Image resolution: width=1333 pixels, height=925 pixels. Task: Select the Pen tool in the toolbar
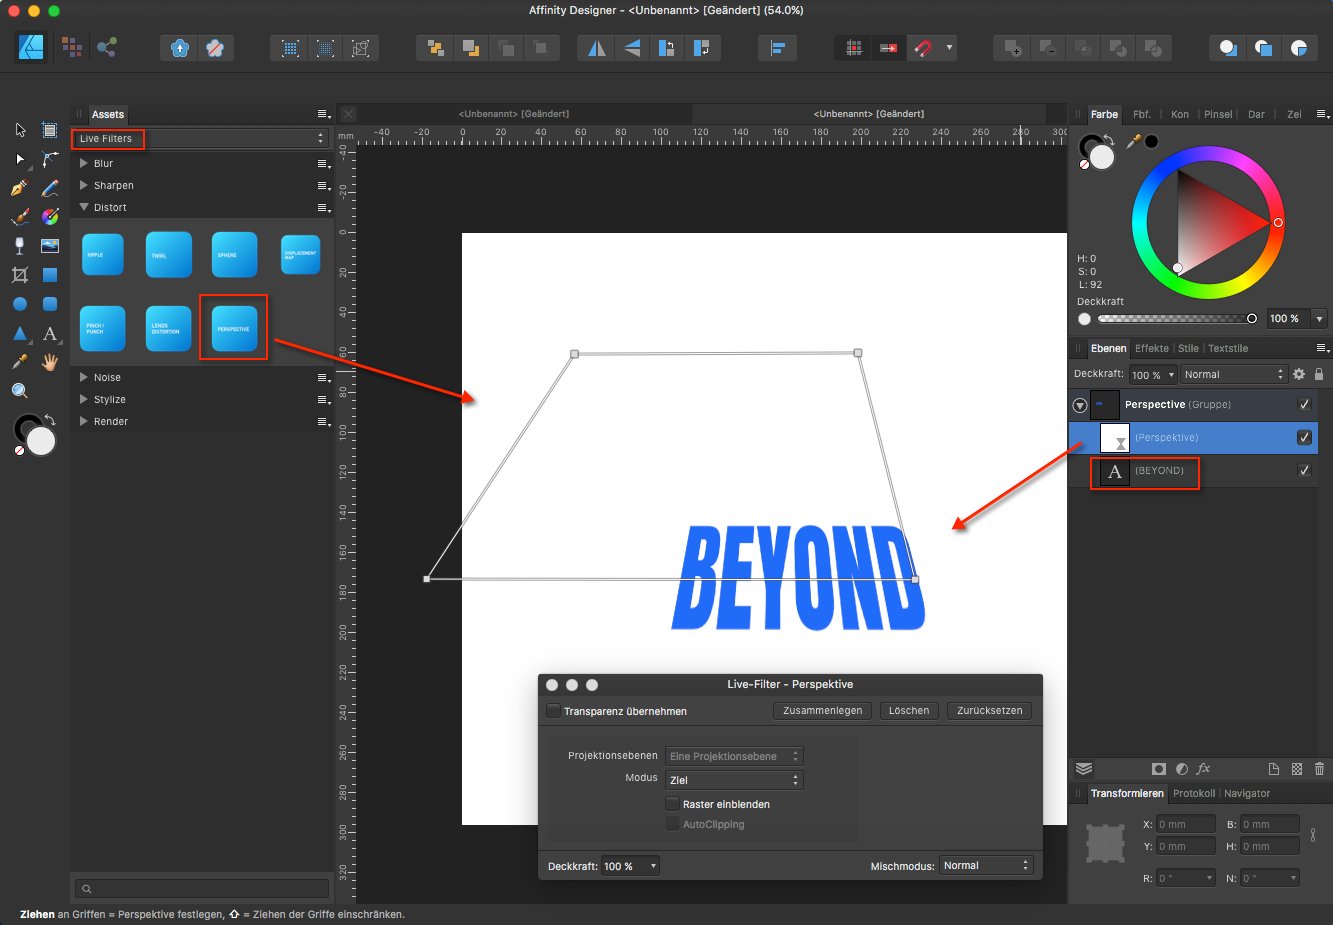point(18,188)
